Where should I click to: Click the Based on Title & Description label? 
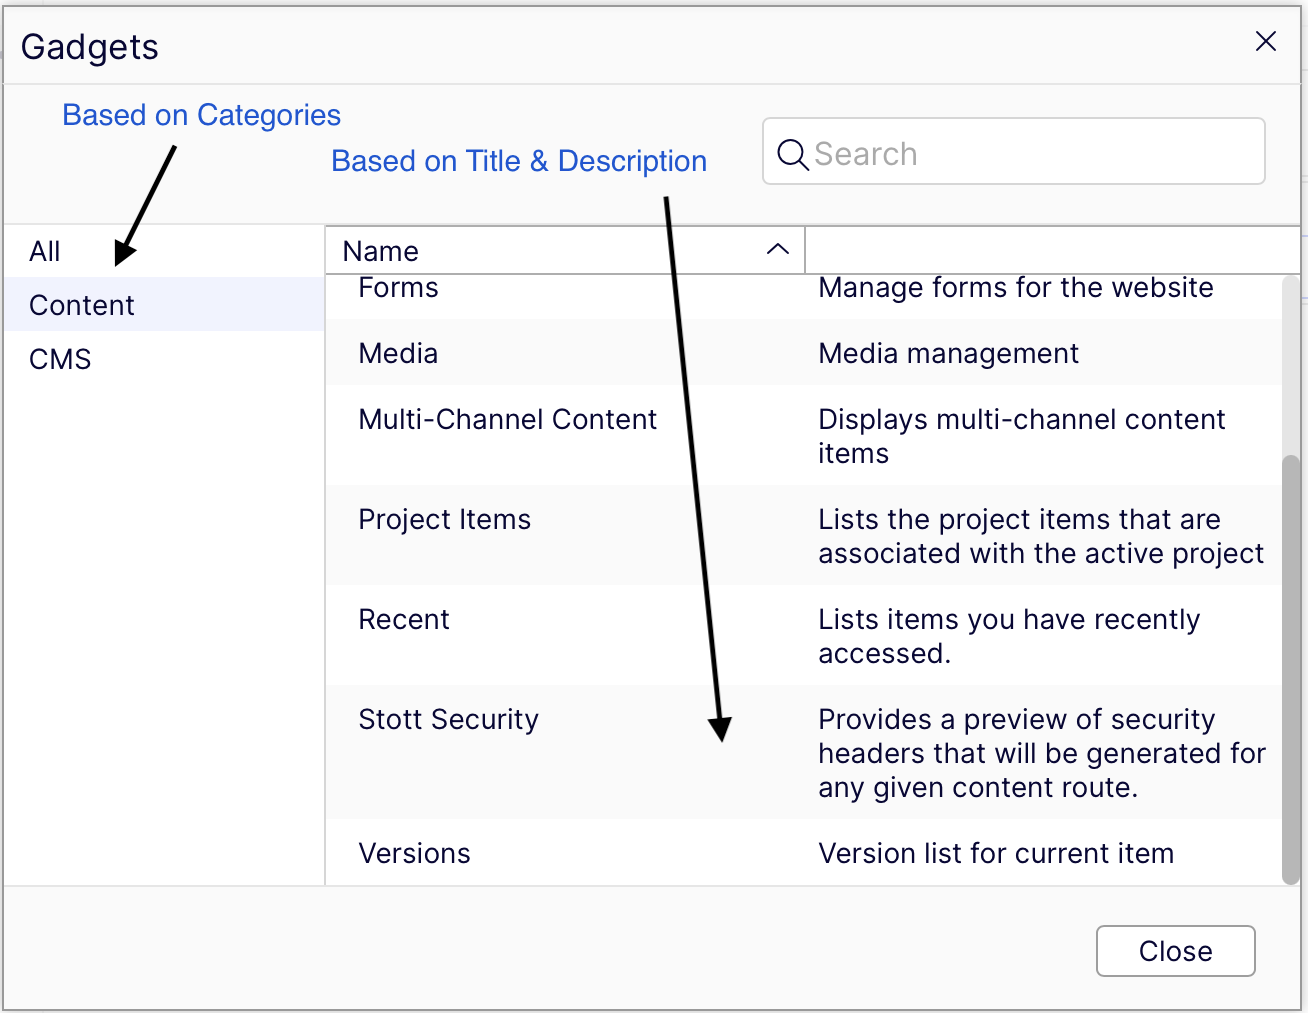519,161
